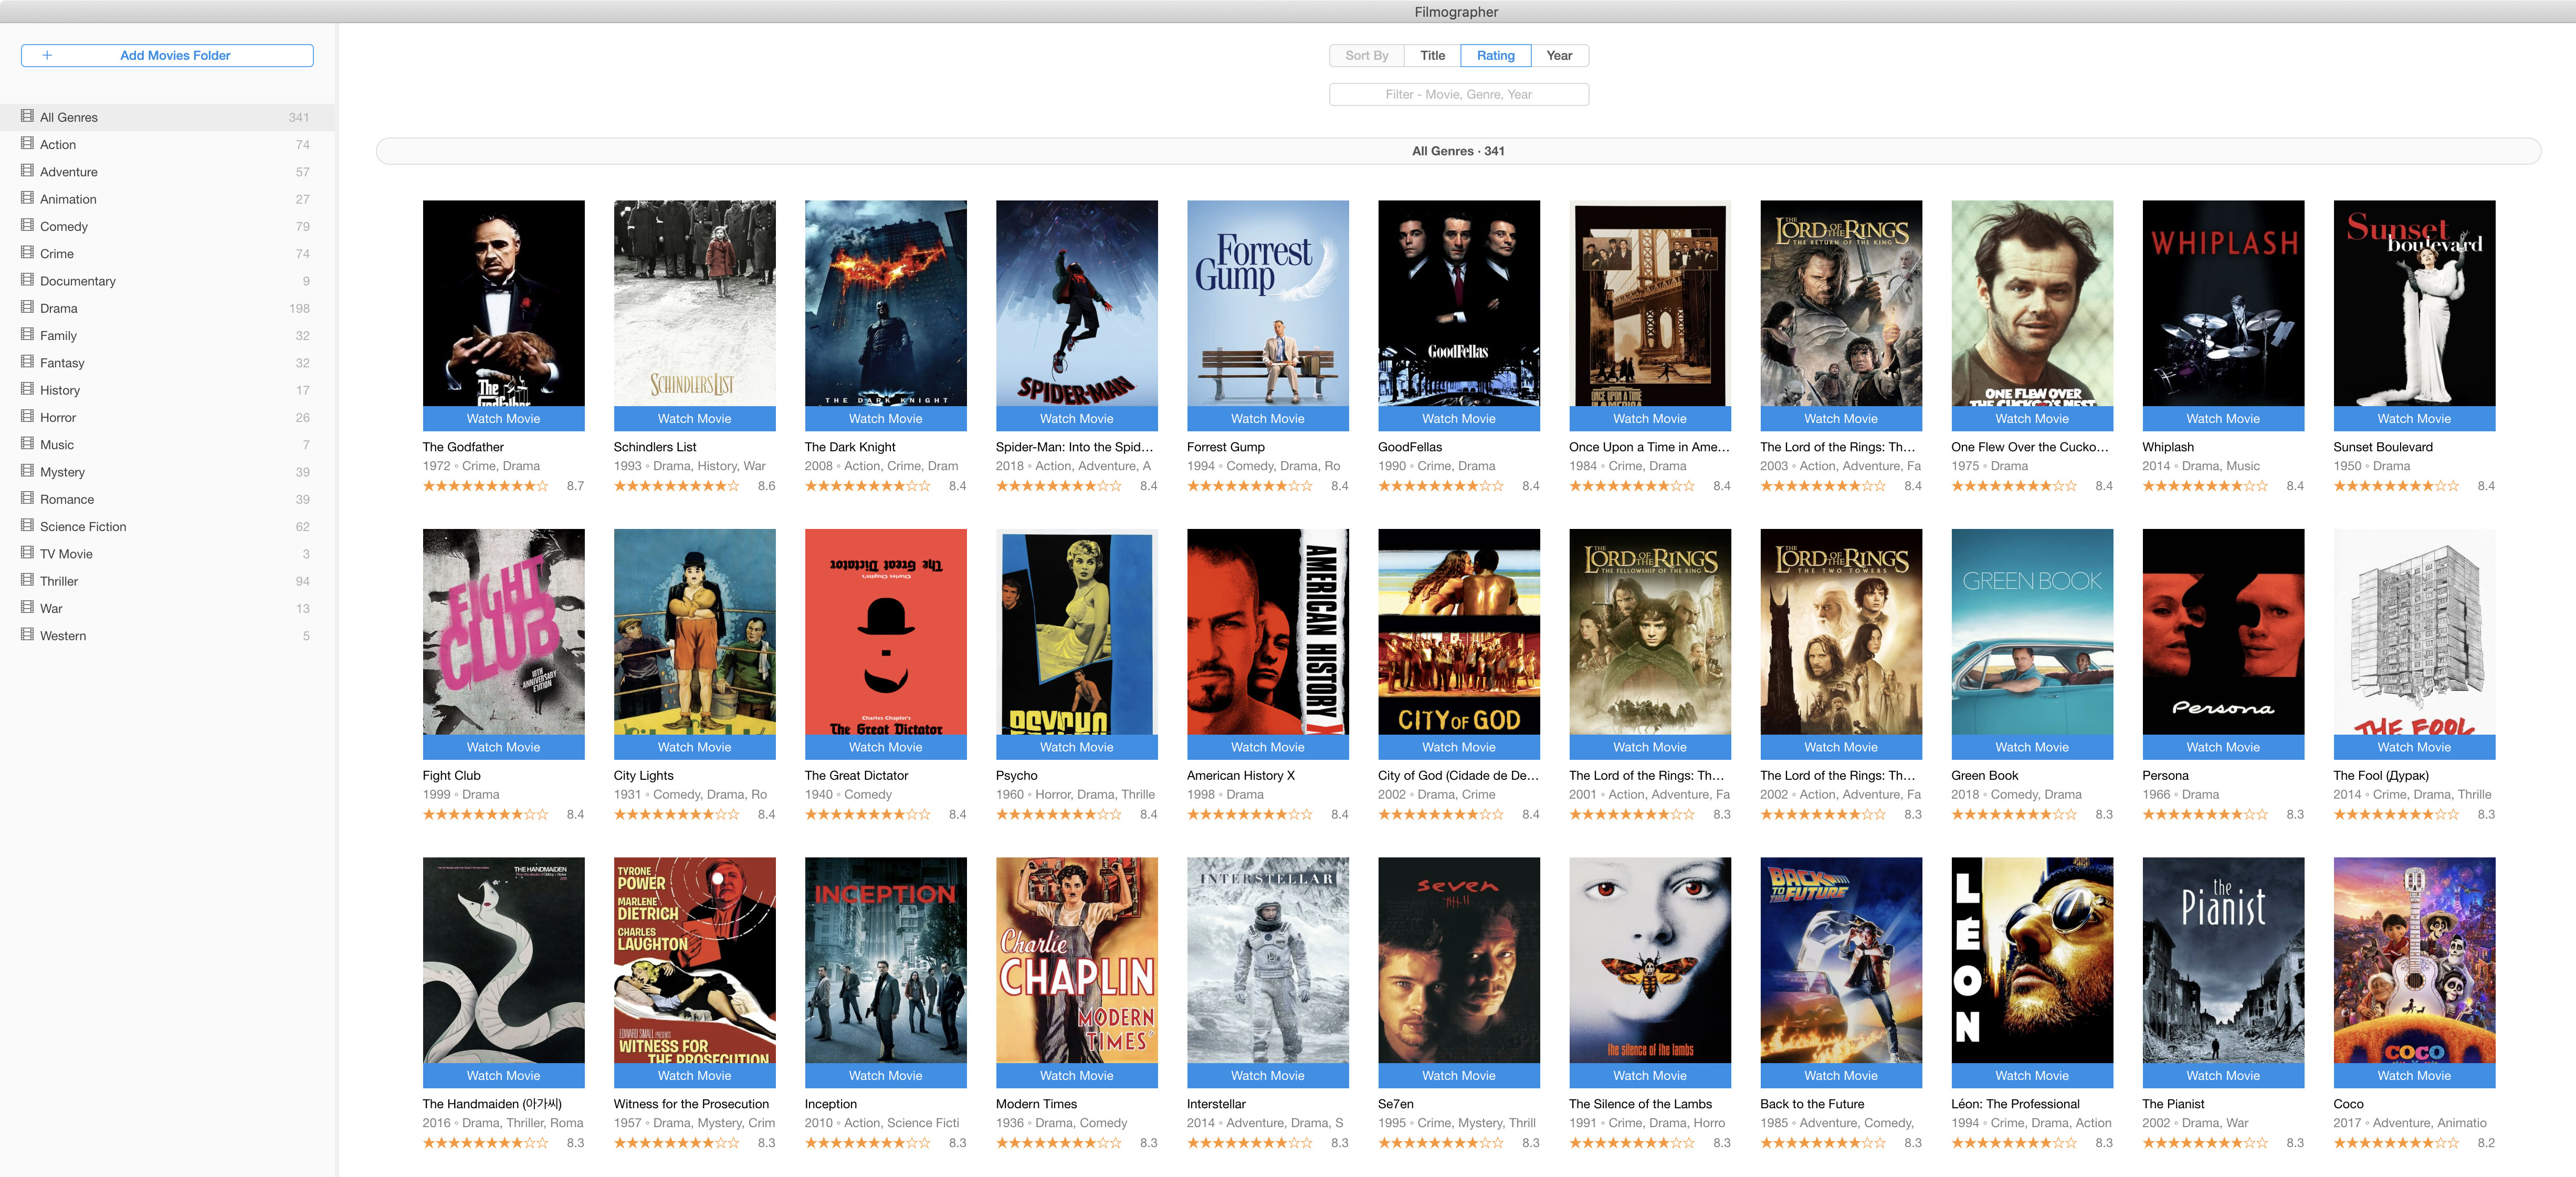Click the film icon beside TV Movie
This screenshot has height=1177, width=2576.
27,552
